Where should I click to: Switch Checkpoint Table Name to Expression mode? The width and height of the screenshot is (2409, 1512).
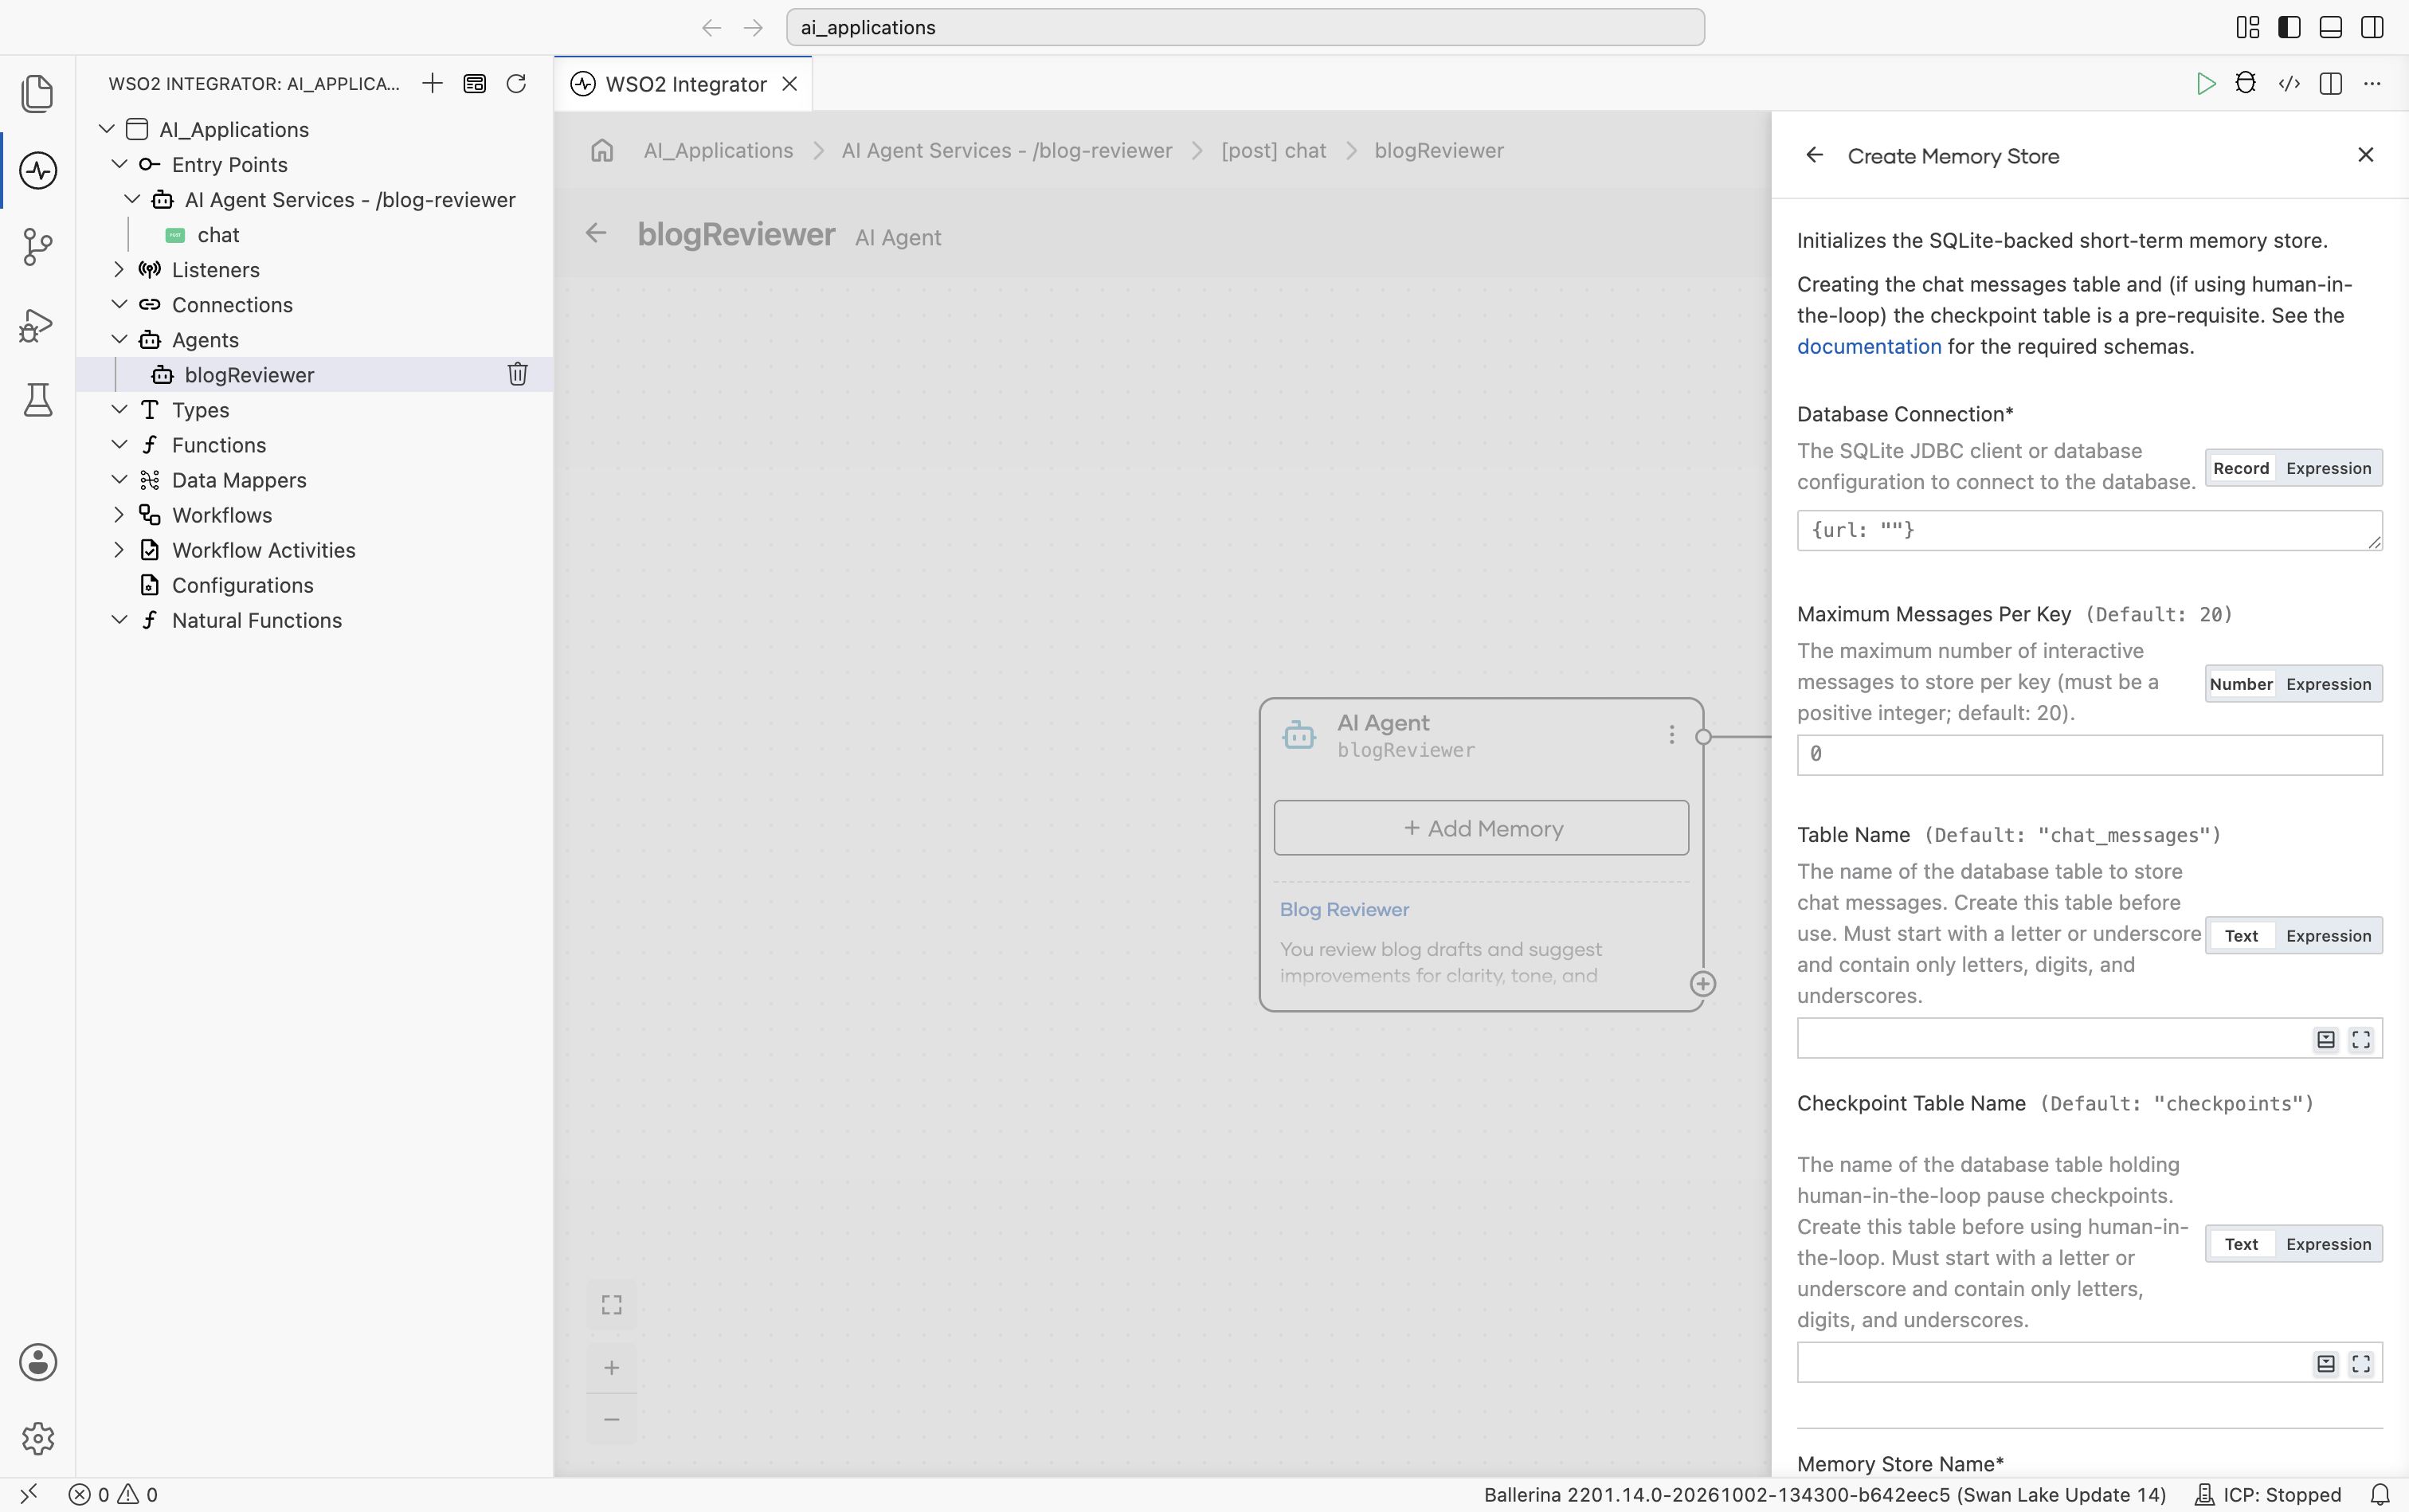[2328, 1244]
